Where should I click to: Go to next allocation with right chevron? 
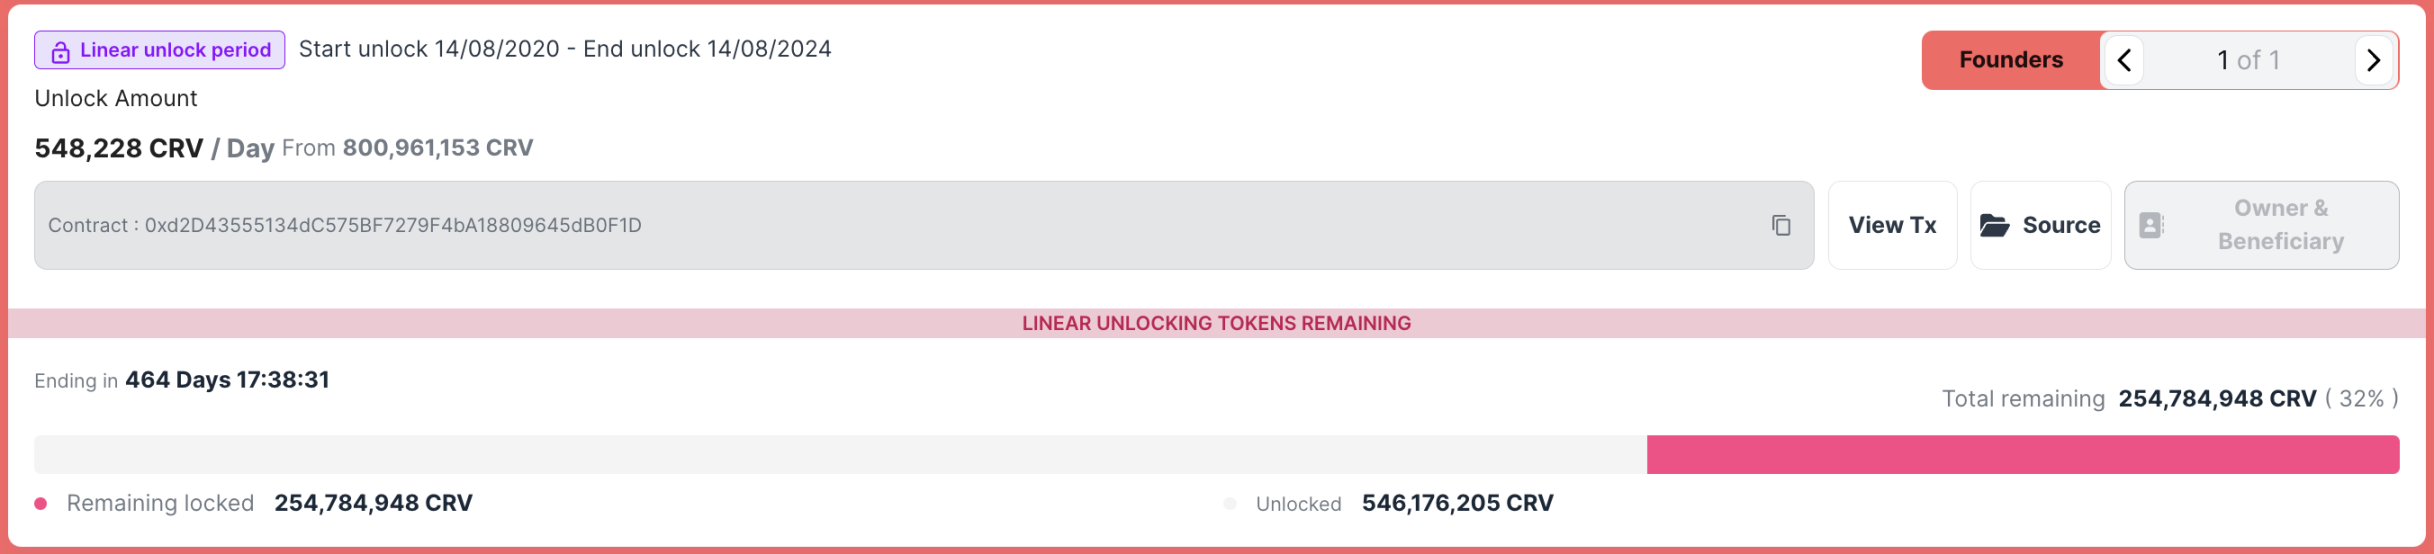(2374, 60)
